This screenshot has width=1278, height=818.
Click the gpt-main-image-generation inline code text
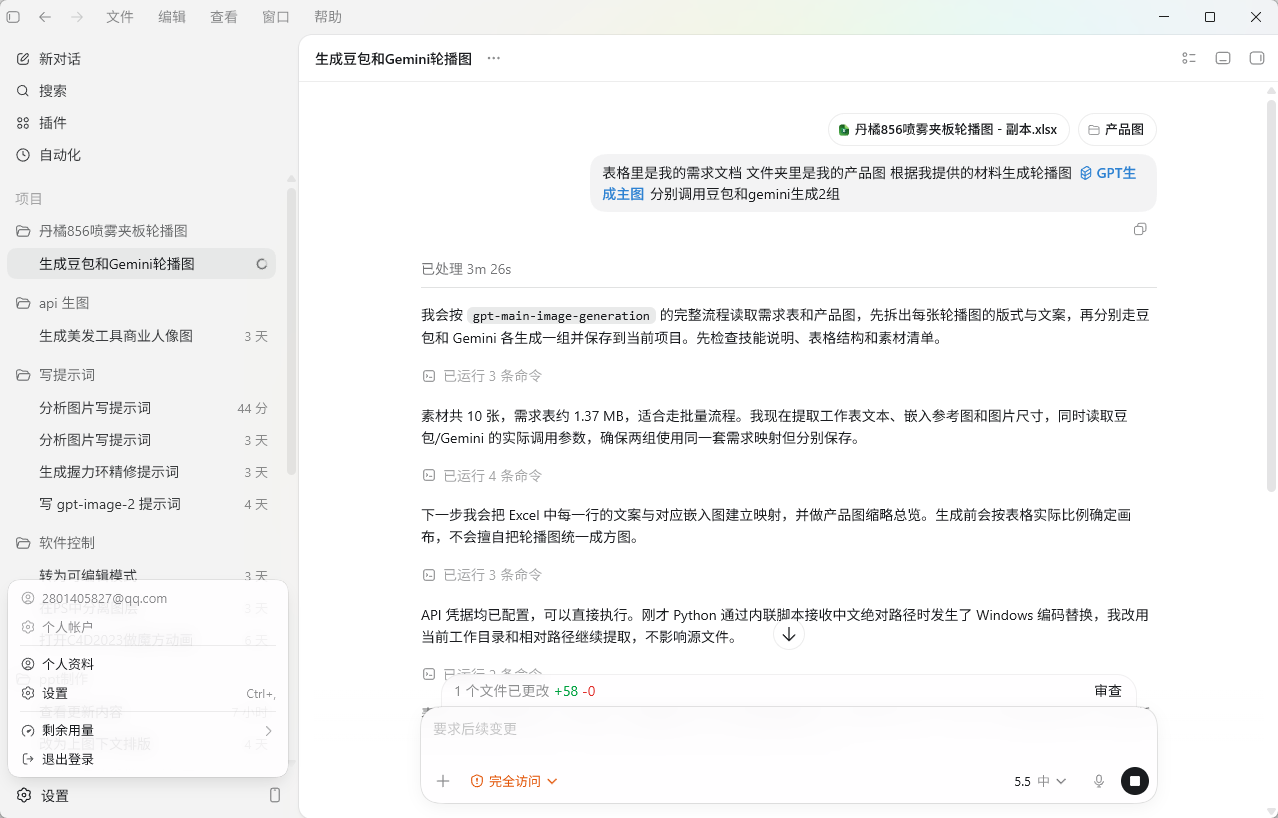(561, 315)
